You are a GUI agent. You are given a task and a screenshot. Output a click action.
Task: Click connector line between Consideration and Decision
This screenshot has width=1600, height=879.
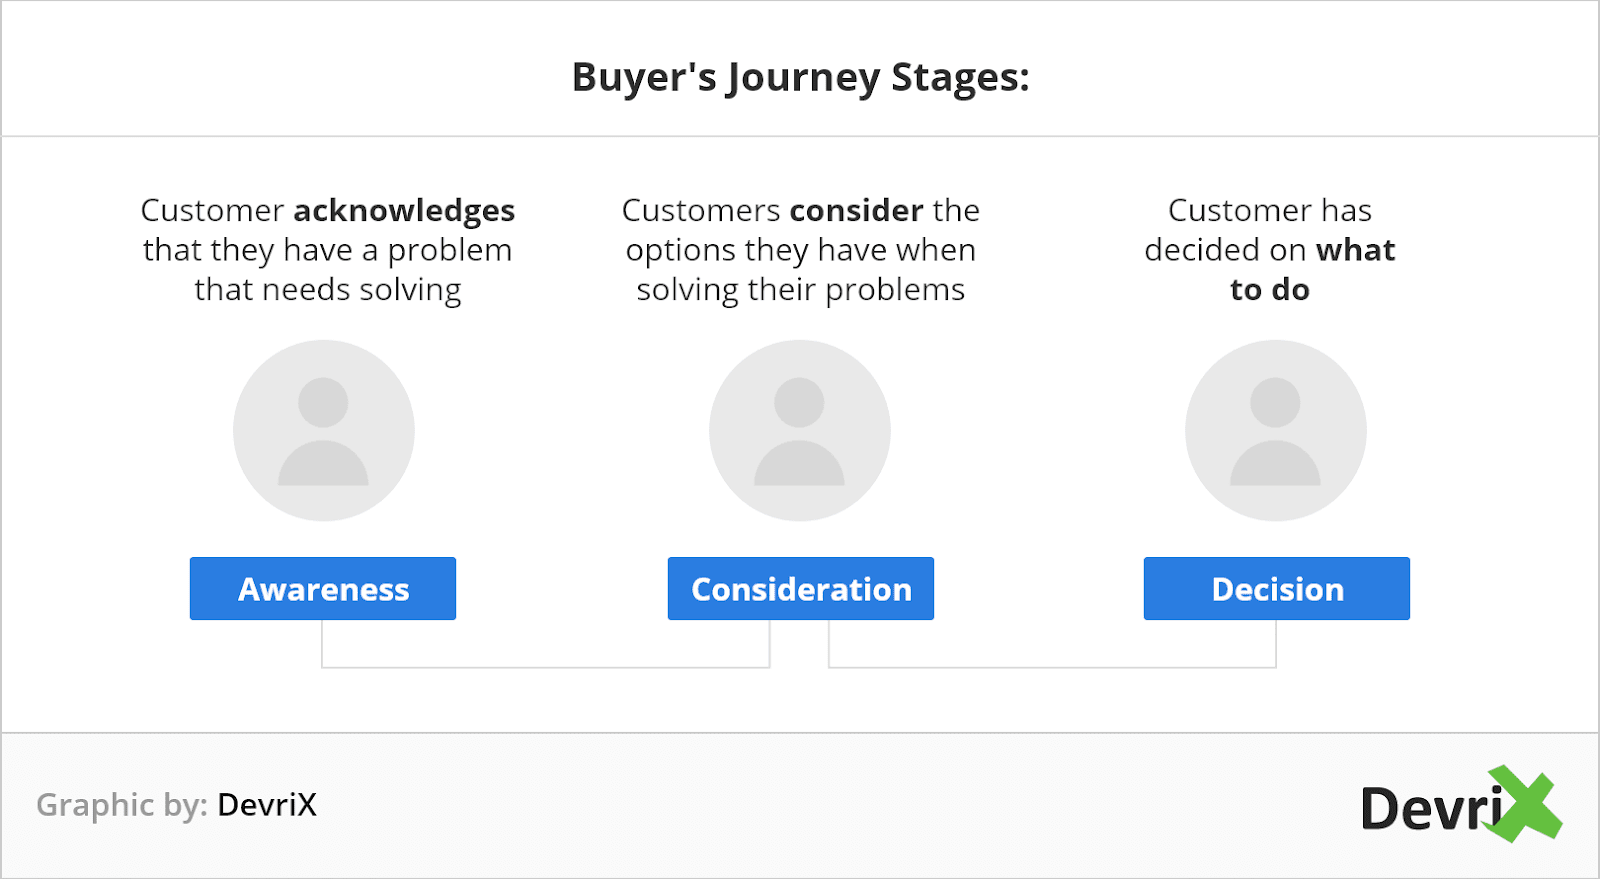pyautogui.click(x=1052, y=667)
